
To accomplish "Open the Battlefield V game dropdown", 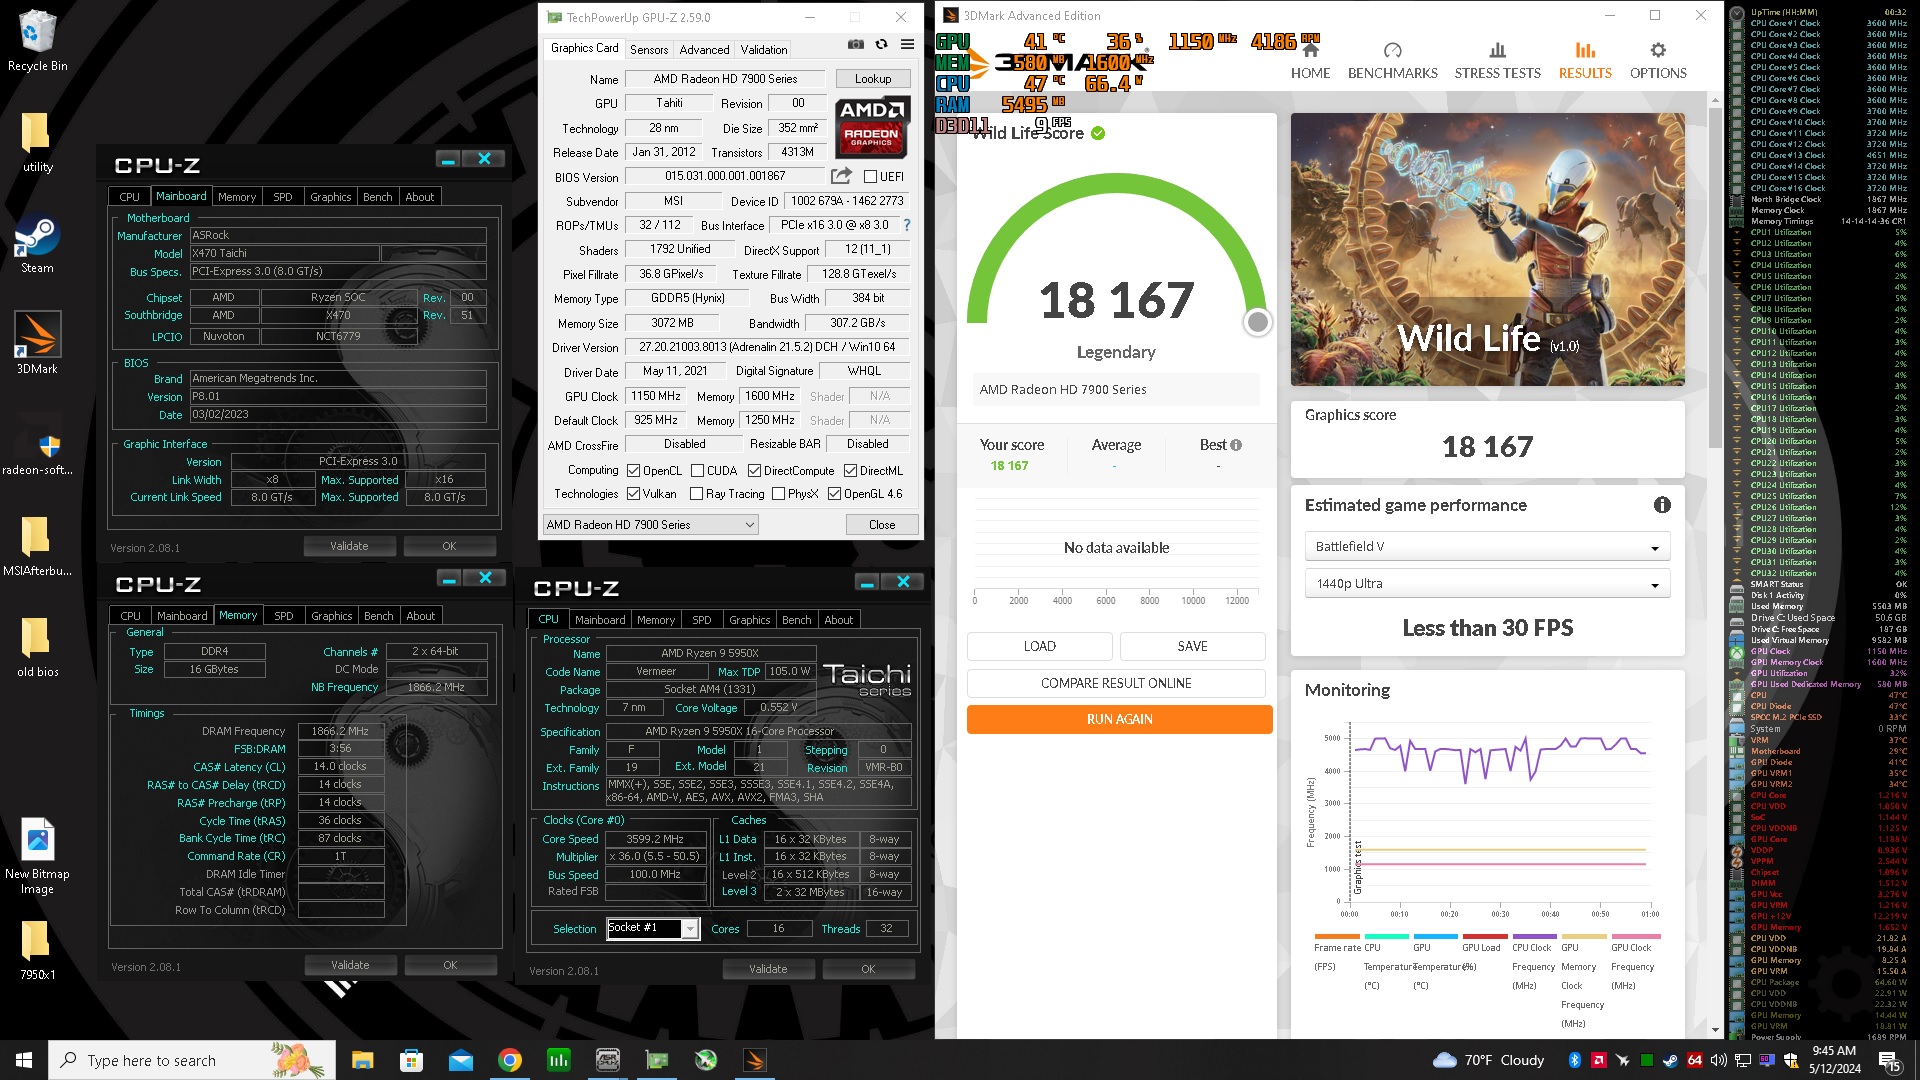I will tap(1487, 547).
